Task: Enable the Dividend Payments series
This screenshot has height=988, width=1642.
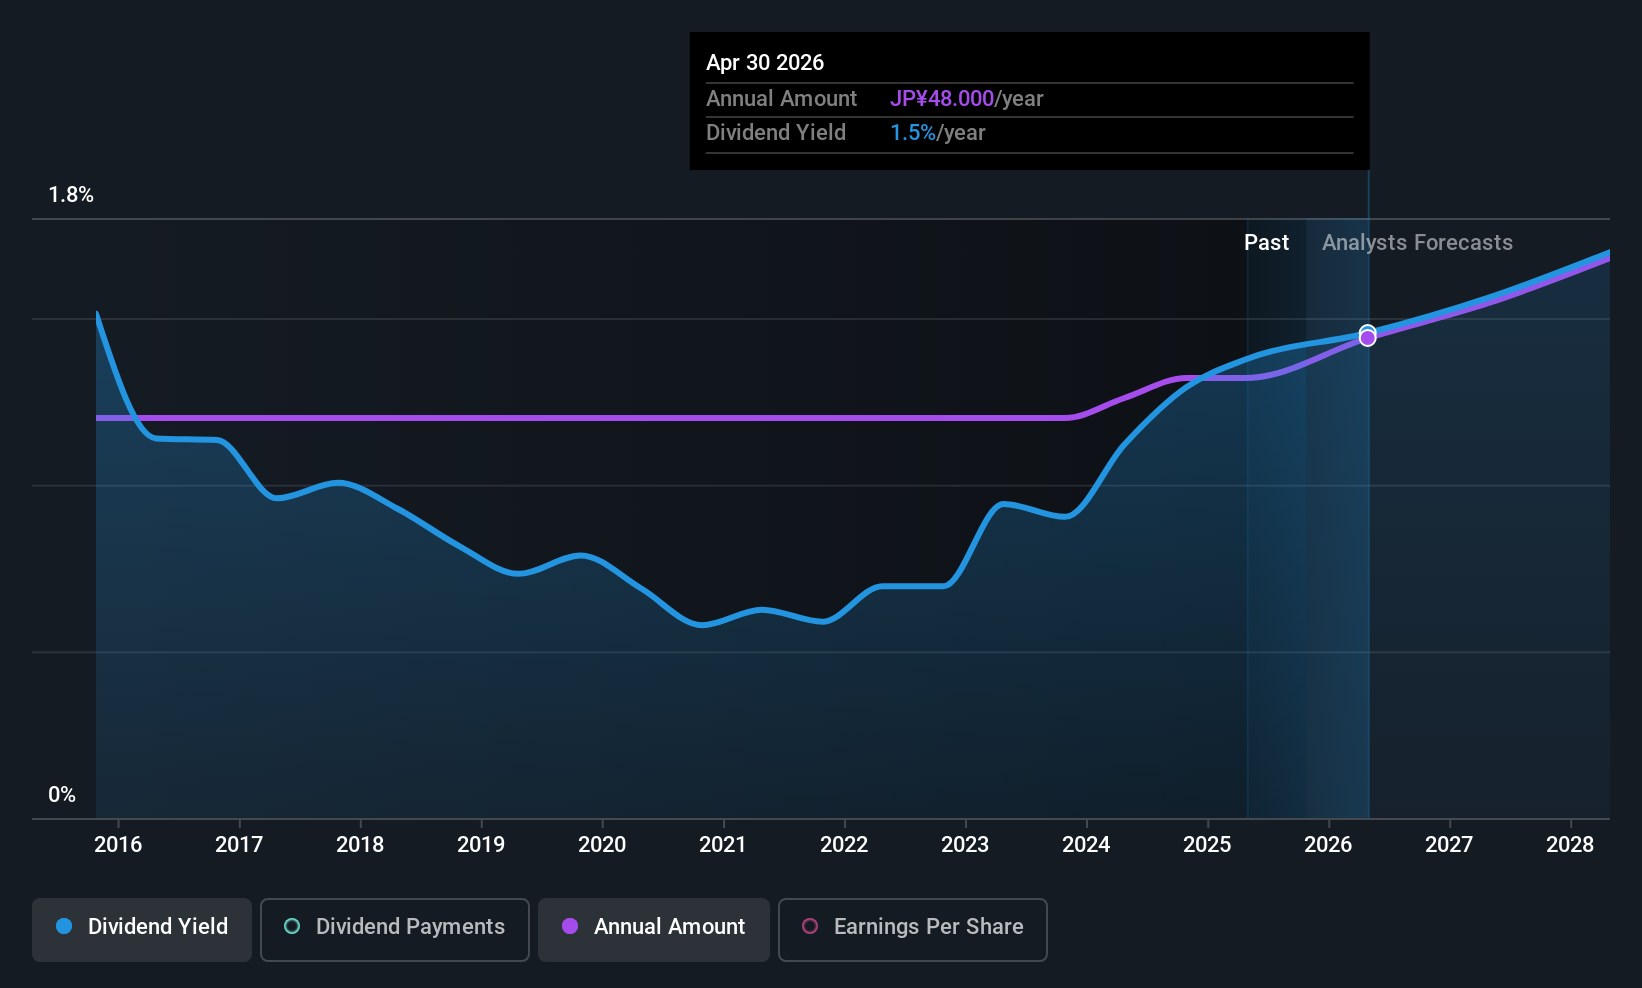Action: coord(395,929)
